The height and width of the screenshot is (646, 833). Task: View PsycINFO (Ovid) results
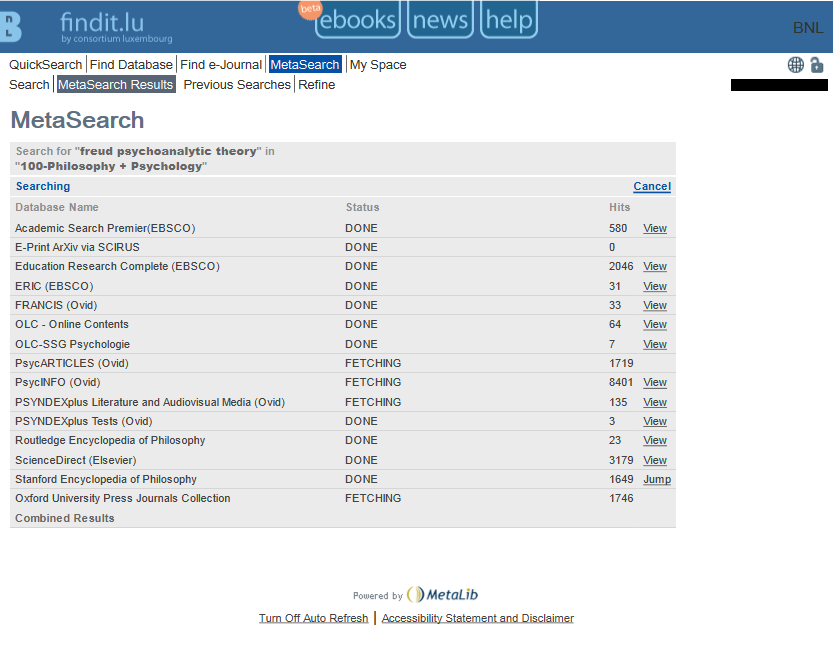click(655, 382)
